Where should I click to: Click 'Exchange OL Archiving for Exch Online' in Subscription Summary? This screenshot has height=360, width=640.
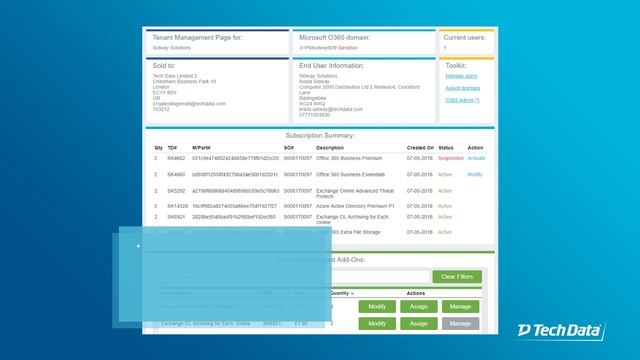click(x=352, y=220)
